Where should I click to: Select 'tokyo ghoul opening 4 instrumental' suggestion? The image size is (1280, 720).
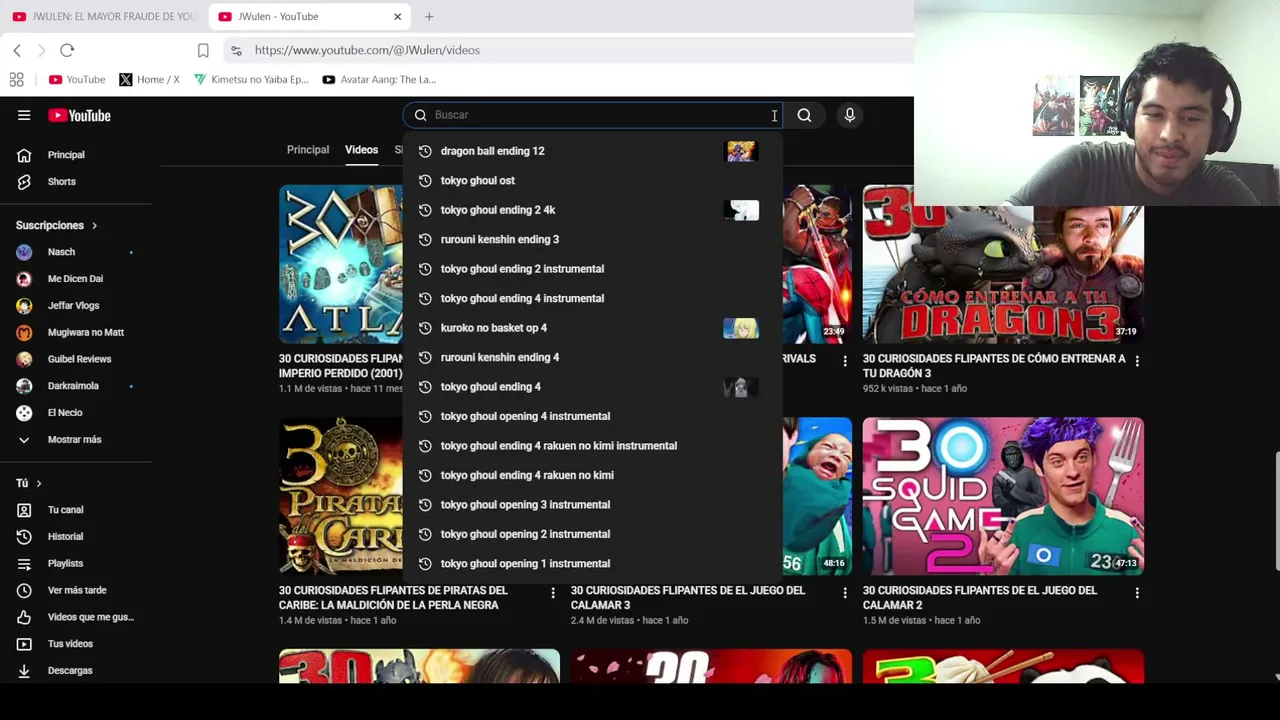click(593, 417)
